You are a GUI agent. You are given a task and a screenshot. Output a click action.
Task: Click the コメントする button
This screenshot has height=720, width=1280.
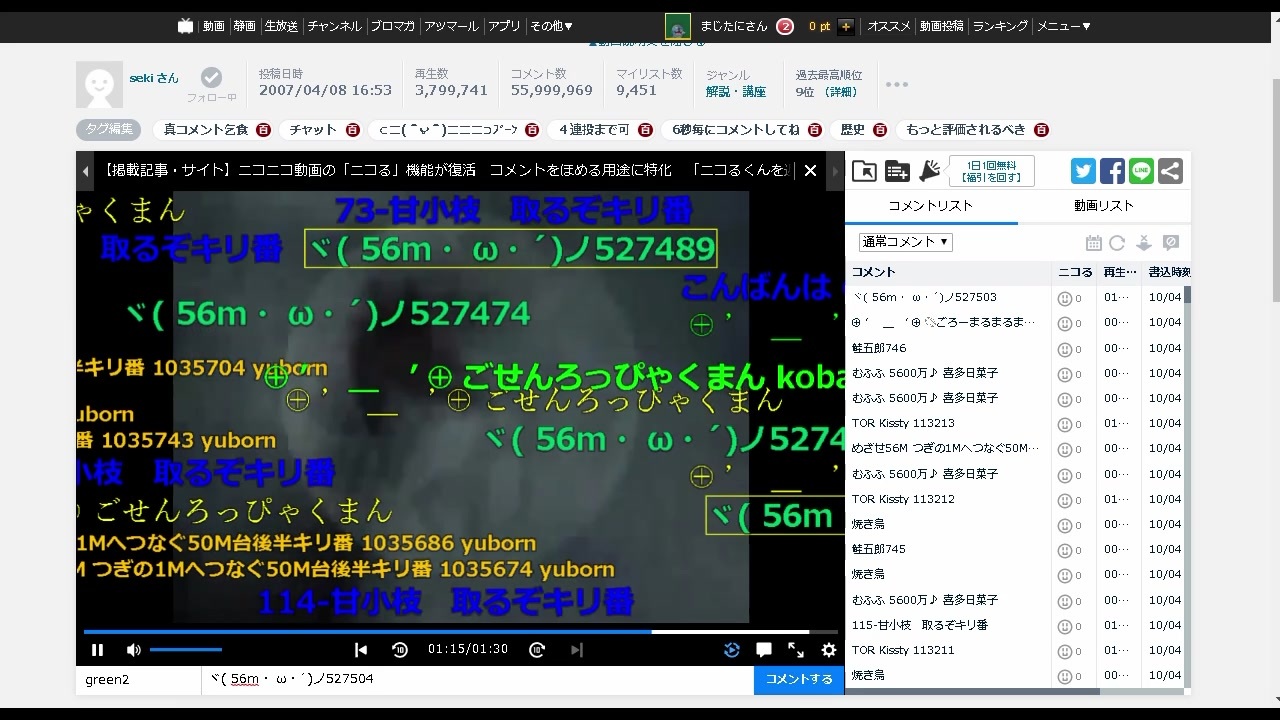point(799,679)
